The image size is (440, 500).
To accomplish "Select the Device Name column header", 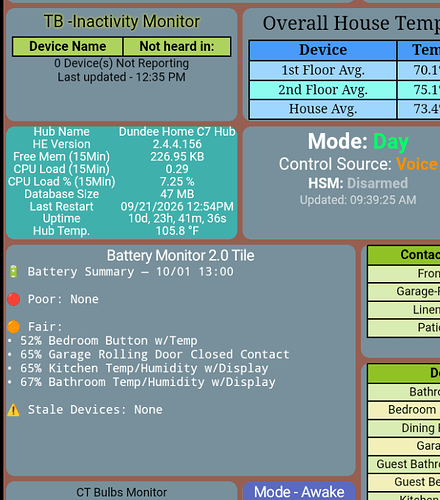I will (x=68, y=46).
